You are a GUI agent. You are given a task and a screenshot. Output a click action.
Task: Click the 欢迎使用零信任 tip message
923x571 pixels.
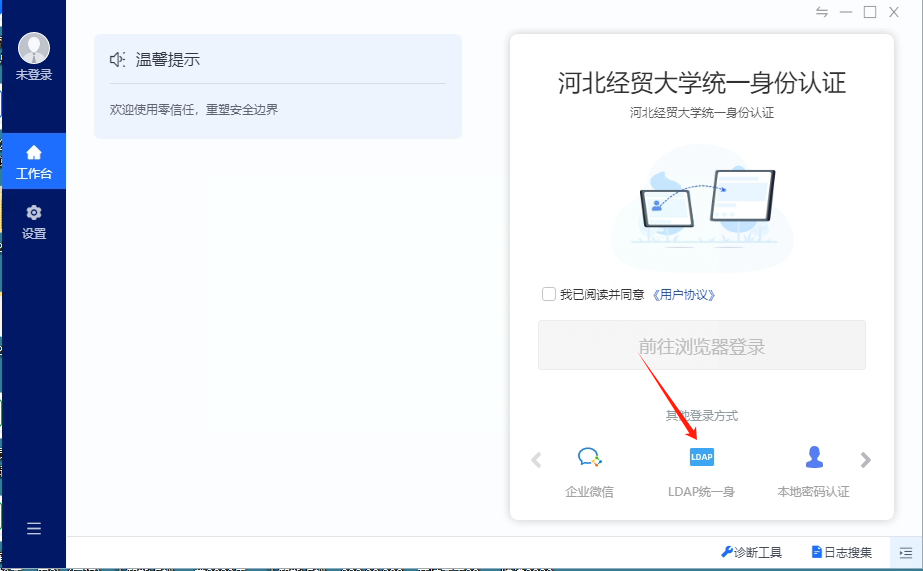[194, 109]
